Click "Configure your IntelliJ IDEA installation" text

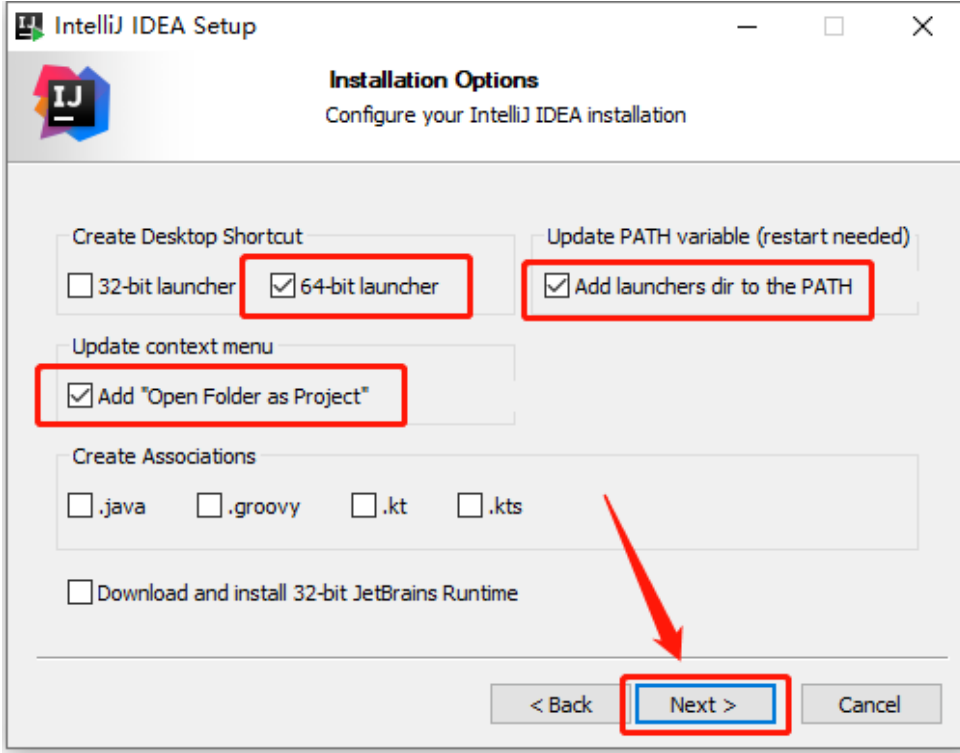tap(505, 115)
